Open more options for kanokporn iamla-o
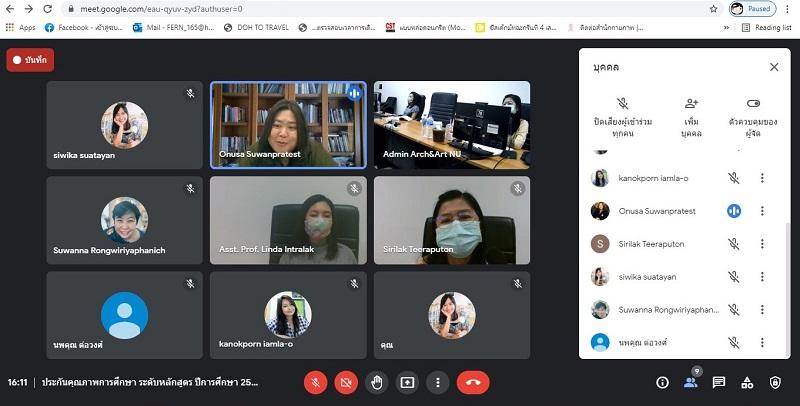The image size is (800, 406). [762, 178]
